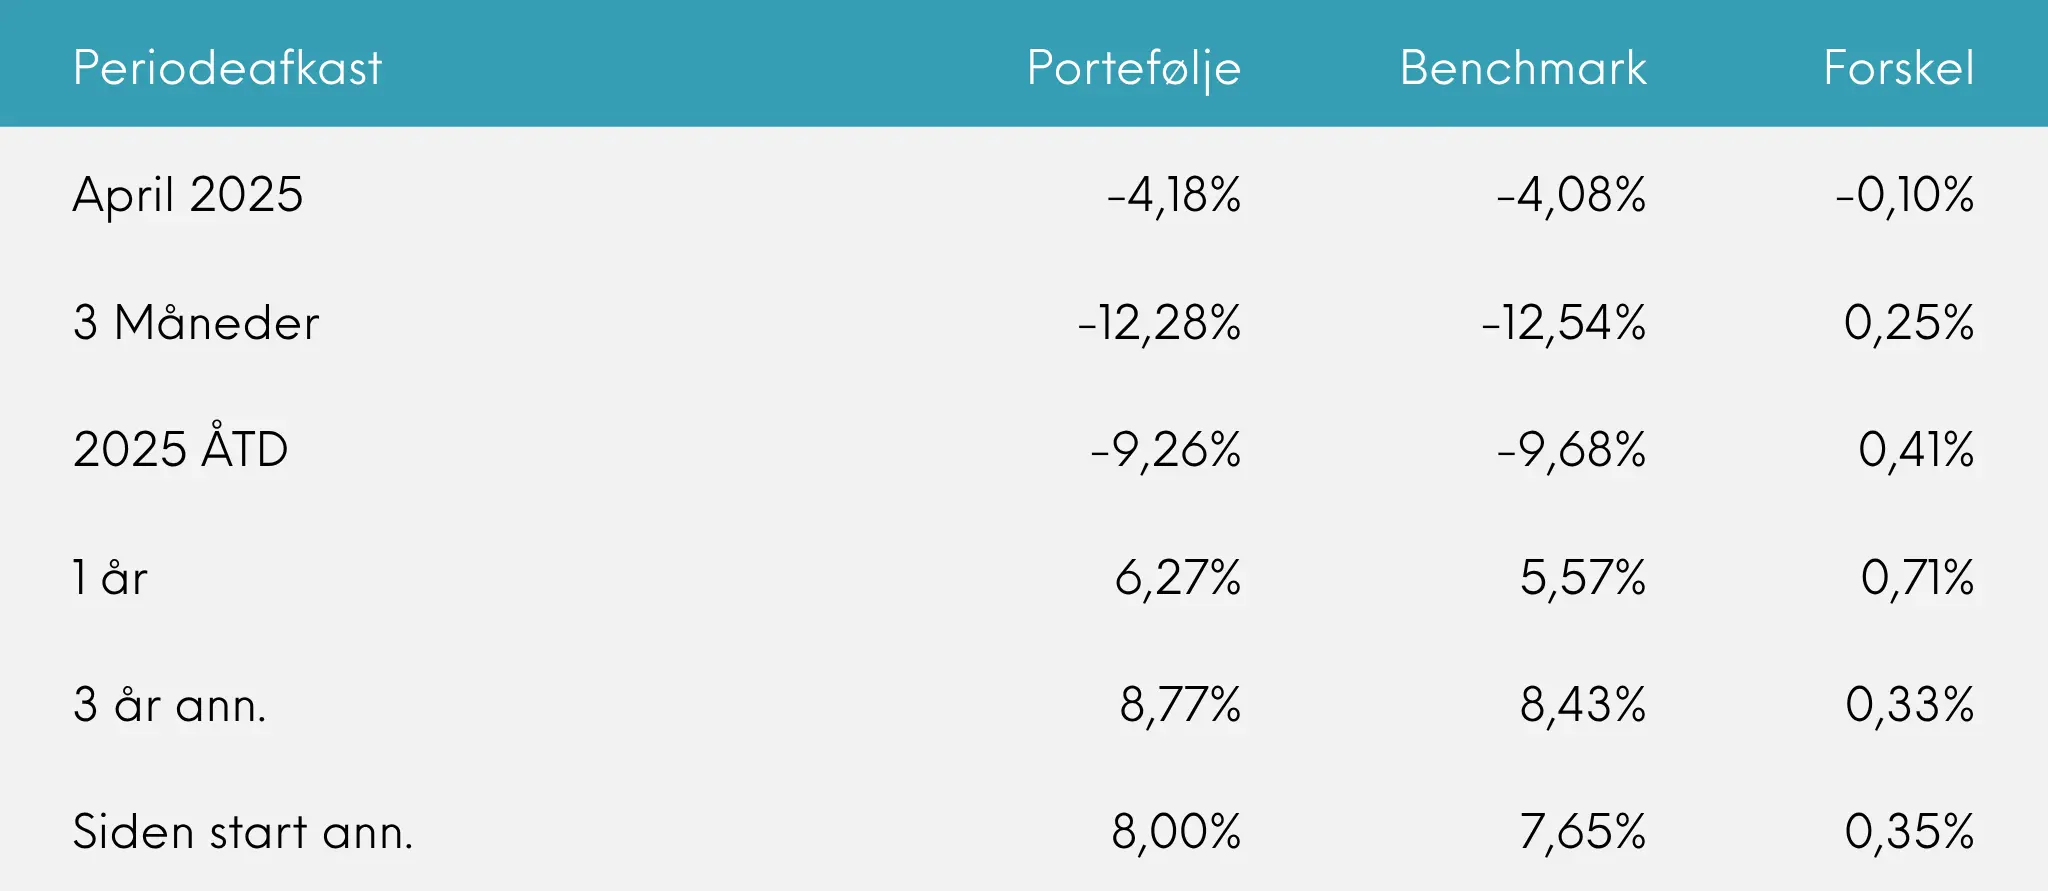Select the -9,68% benchmark ÅTD value
This screenshot has height=891, width=2048.
point(1571,450)
